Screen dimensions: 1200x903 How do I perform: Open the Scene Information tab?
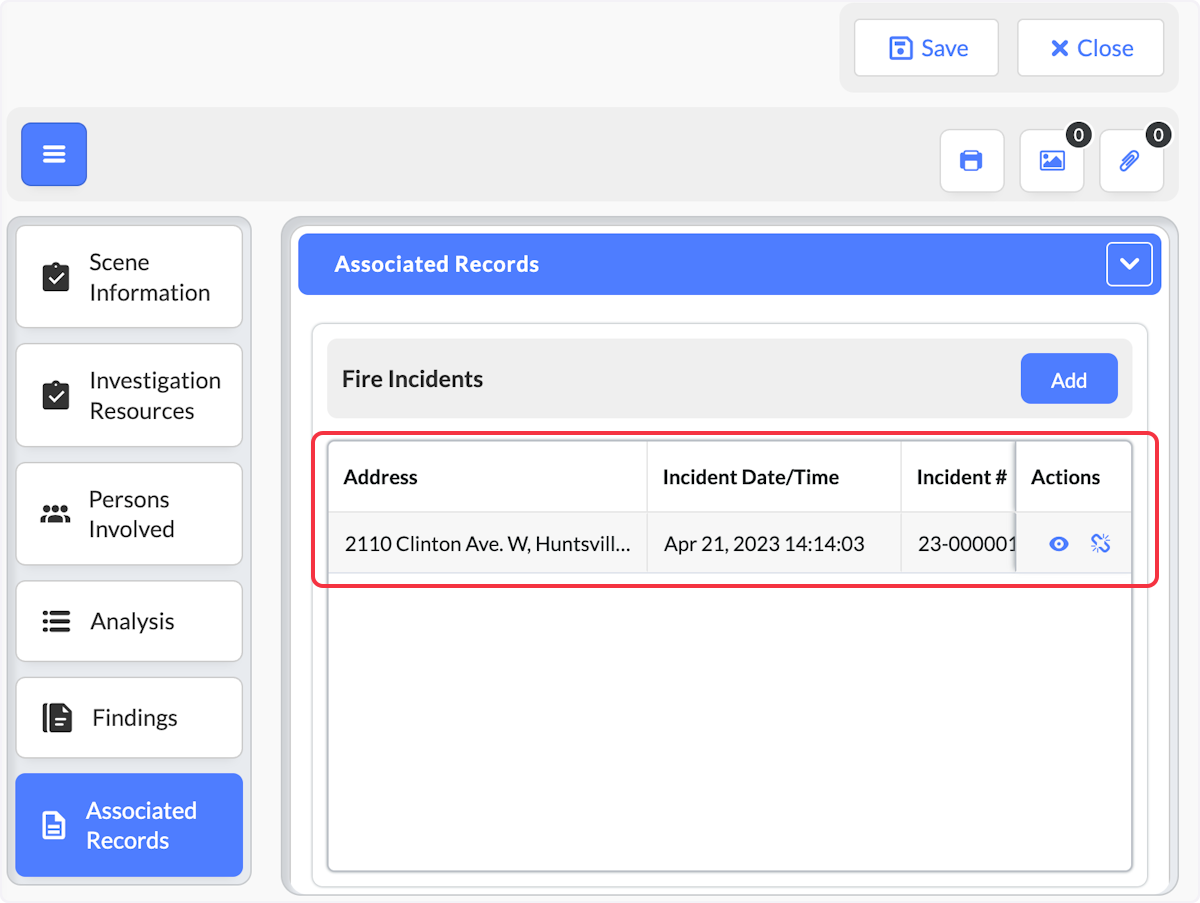coord(129,277)
